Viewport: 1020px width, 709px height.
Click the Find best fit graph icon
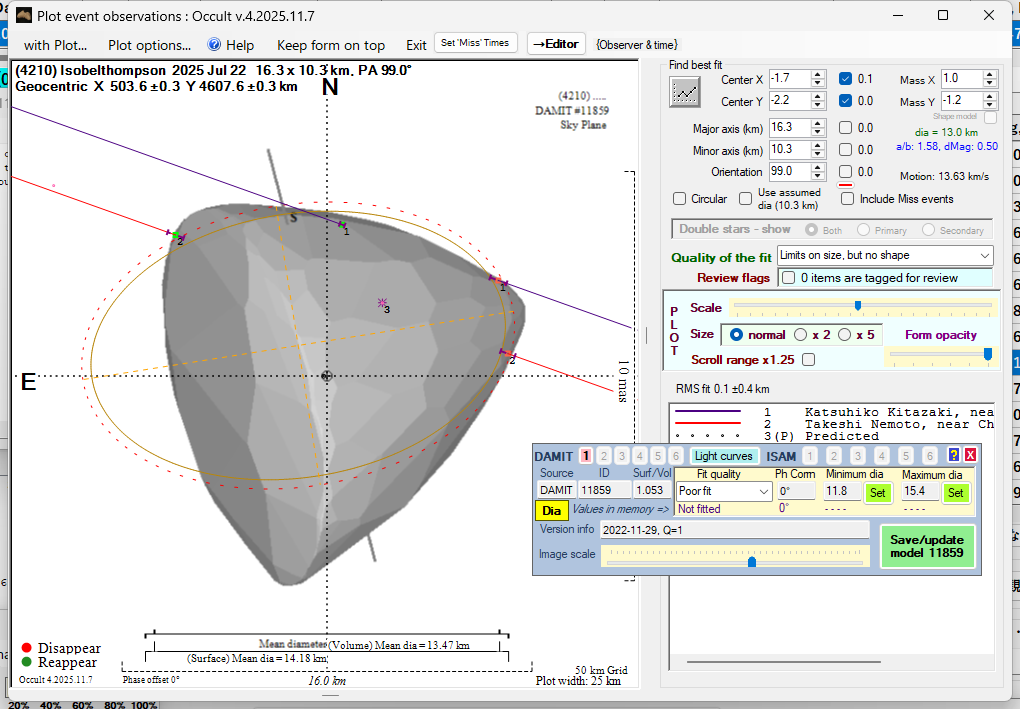click(685, 92)
